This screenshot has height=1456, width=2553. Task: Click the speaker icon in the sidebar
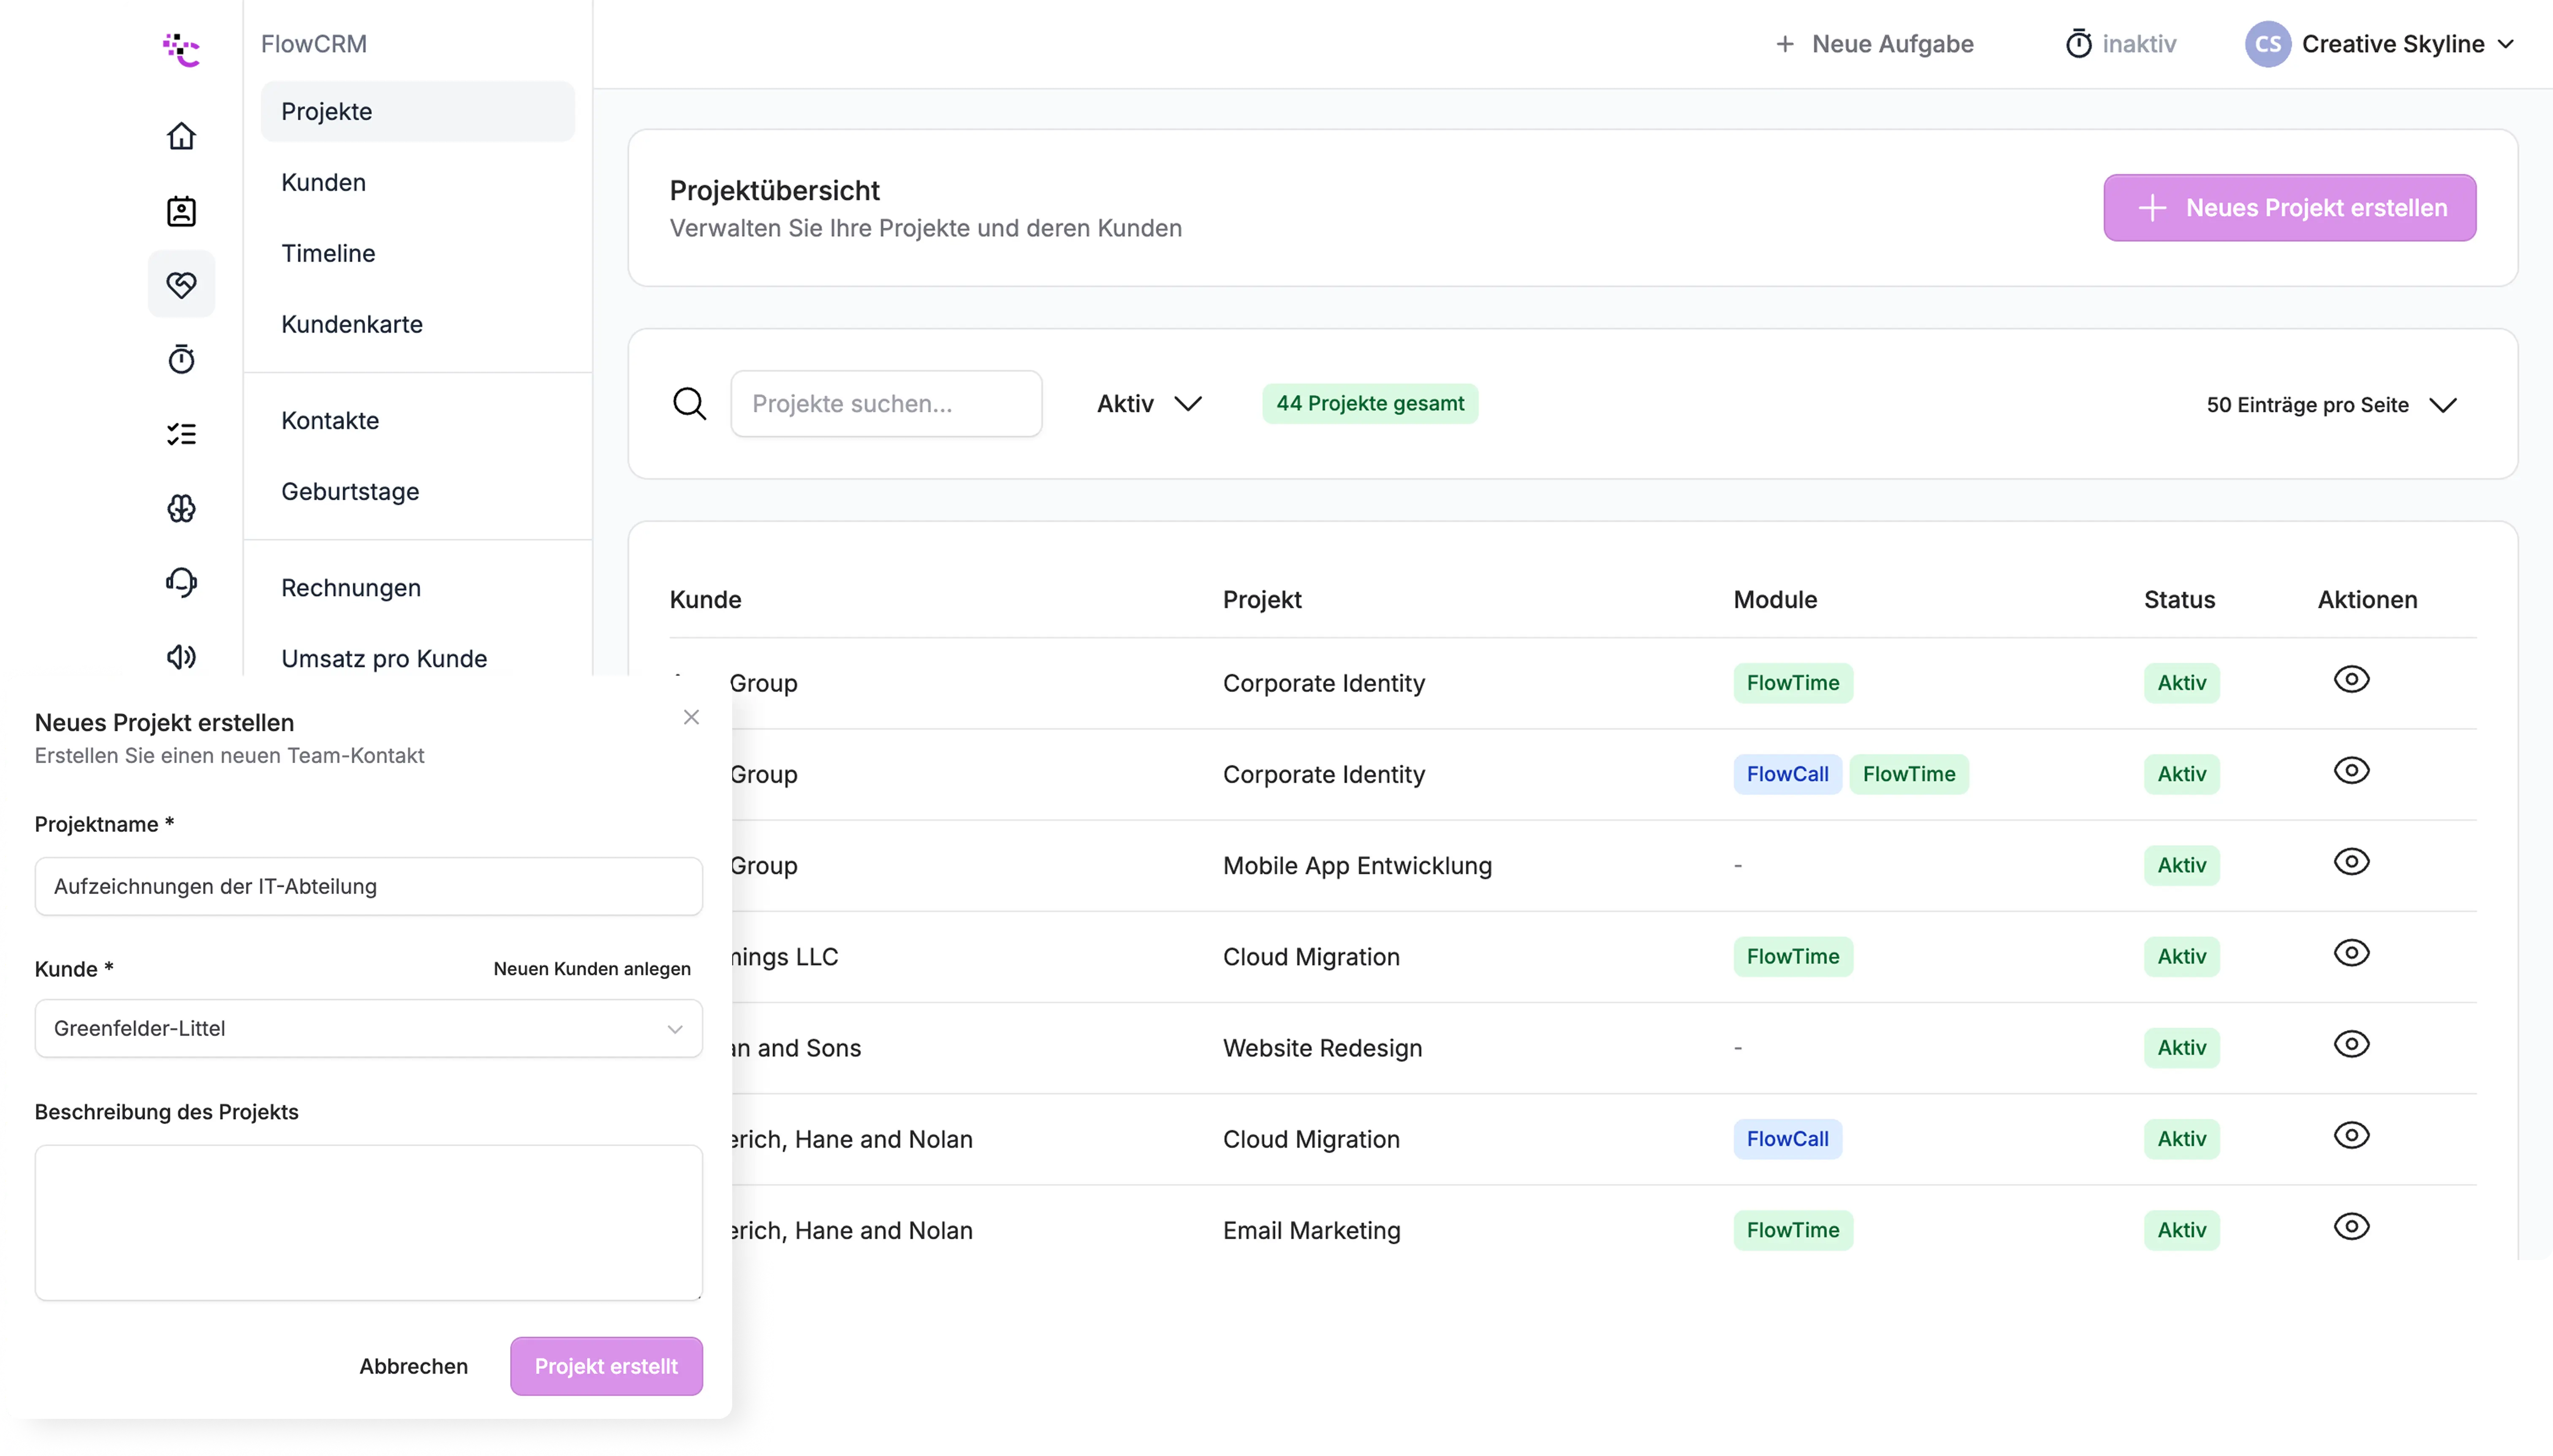(181, 657)
